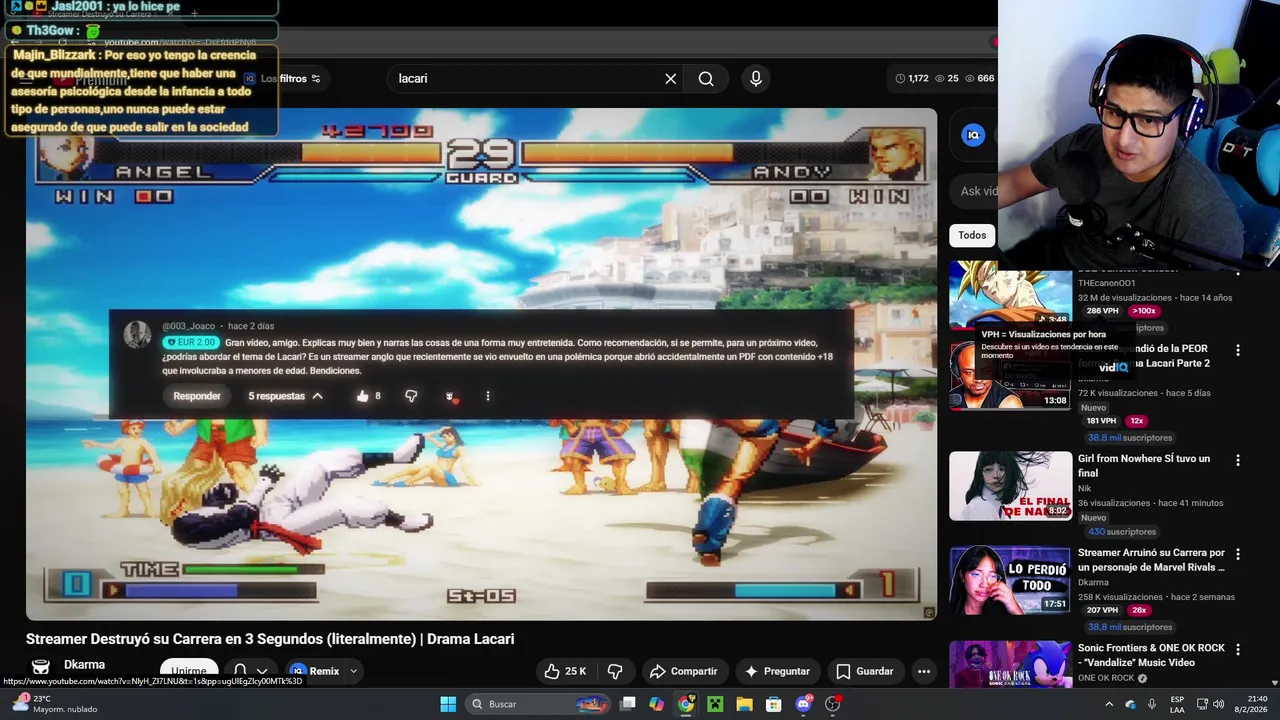Open the more actions ellipsis under video
Image resolution: width=1280 pixels, height=720 pixels.
924,671
